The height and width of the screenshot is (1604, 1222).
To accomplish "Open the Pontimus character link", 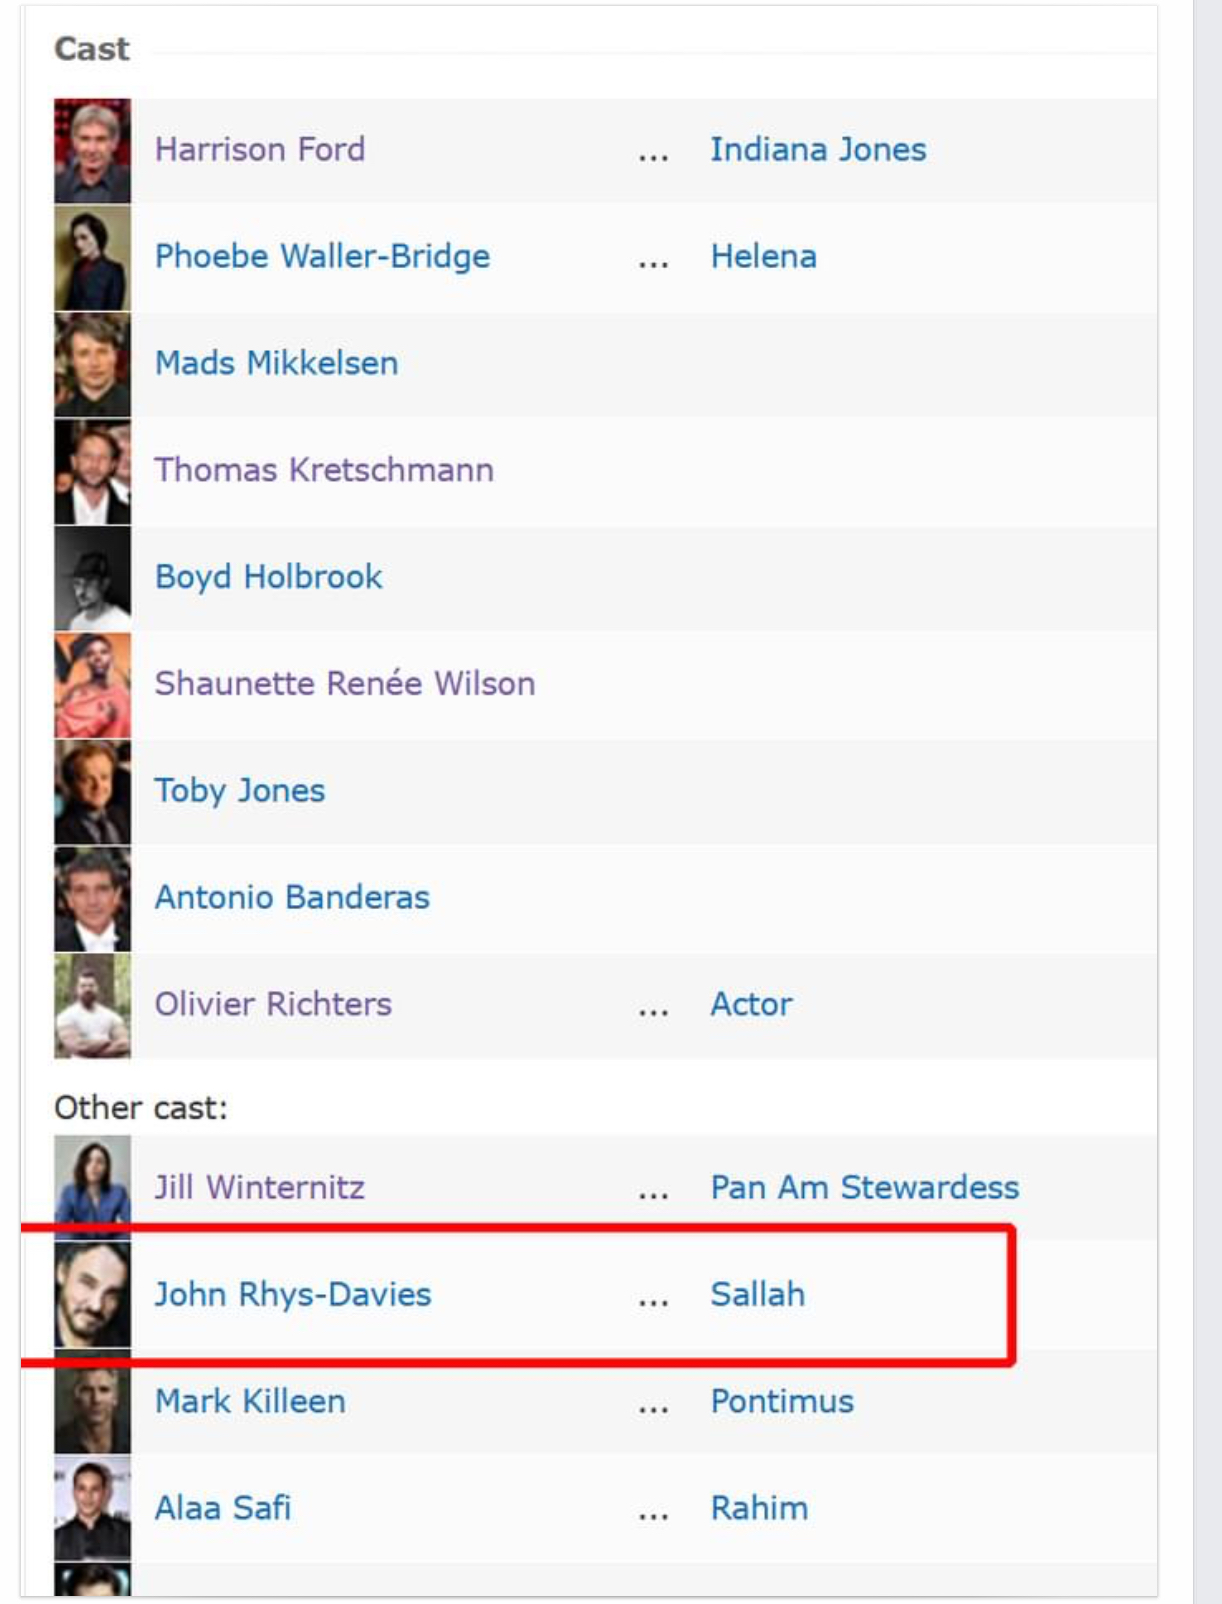I will [782, 1402].
